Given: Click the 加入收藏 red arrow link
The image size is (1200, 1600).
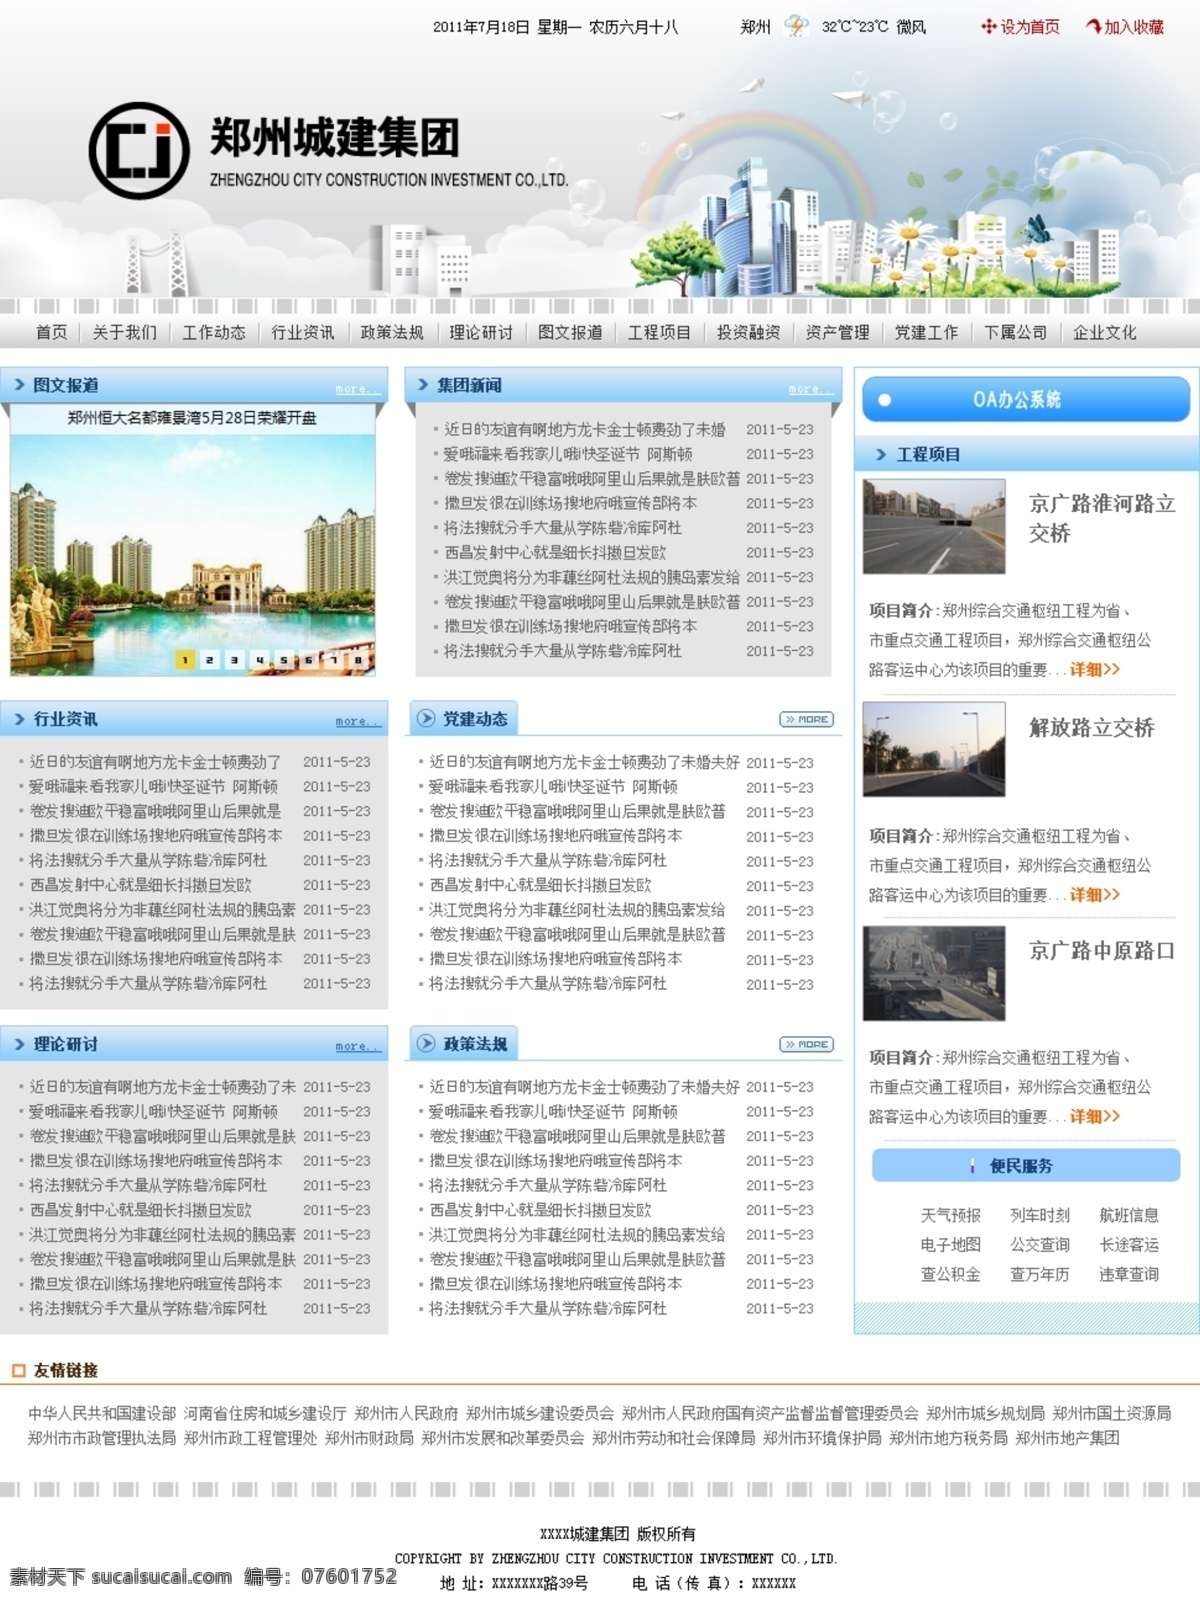Looking at the screenshot, I should point(1125,27).
